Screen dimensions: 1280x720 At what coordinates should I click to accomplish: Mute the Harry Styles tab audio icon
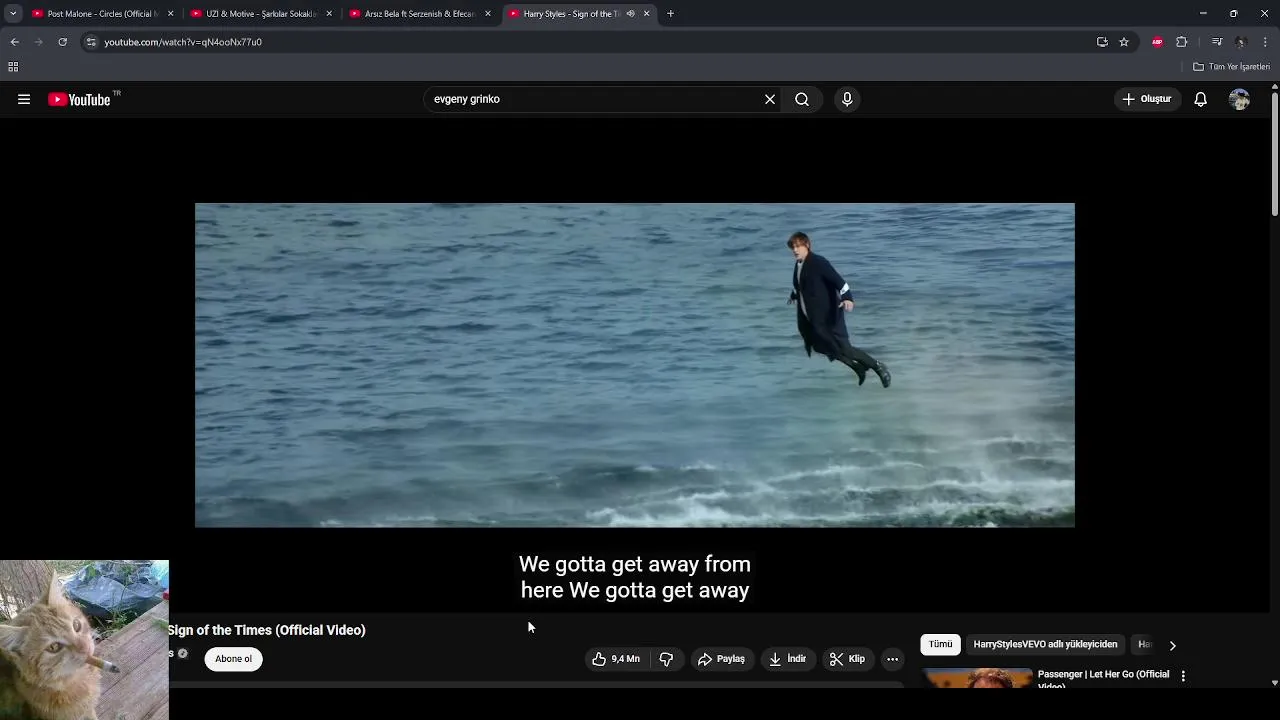click(630, 14)
